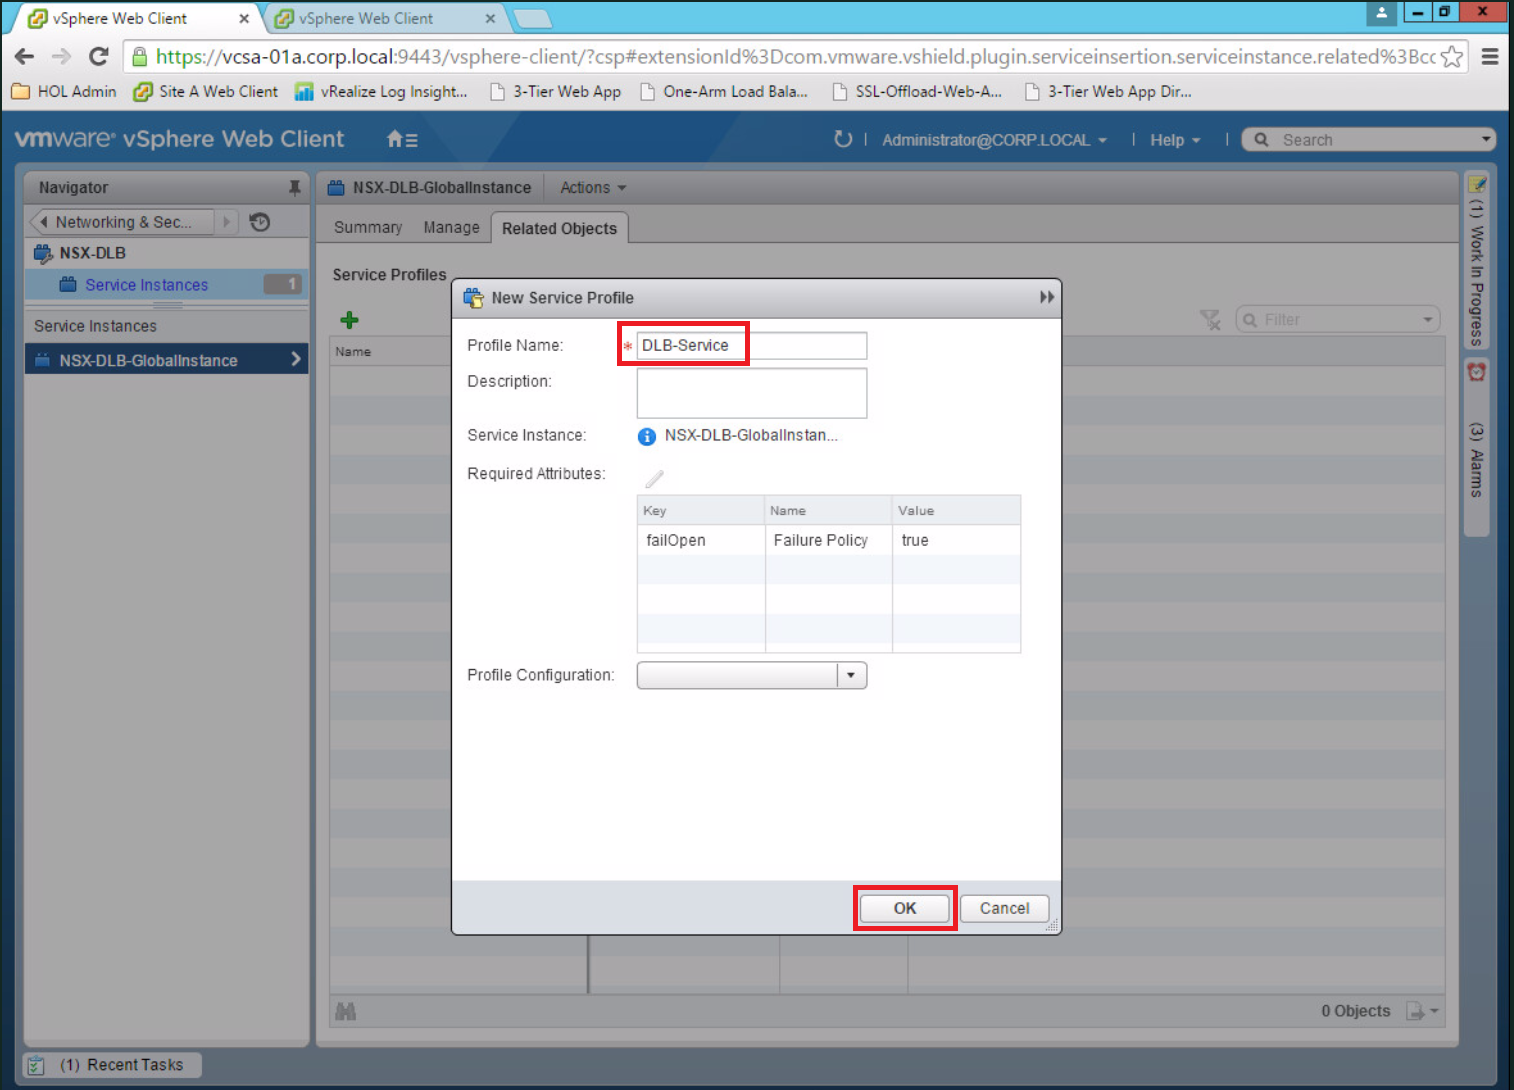Click the Failure Policy name cell
Viewport: 1514px width, 1090px height.
(x=829, y=540)
